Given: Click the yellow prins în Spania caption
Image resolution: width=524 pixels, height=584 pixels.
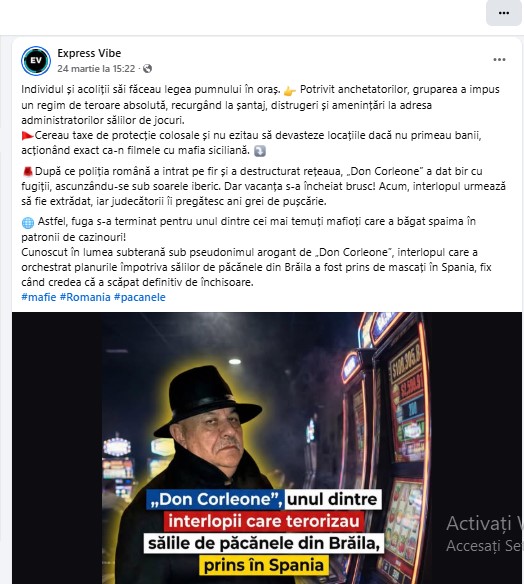Looking at the screenshot, I should coord(264,565).
